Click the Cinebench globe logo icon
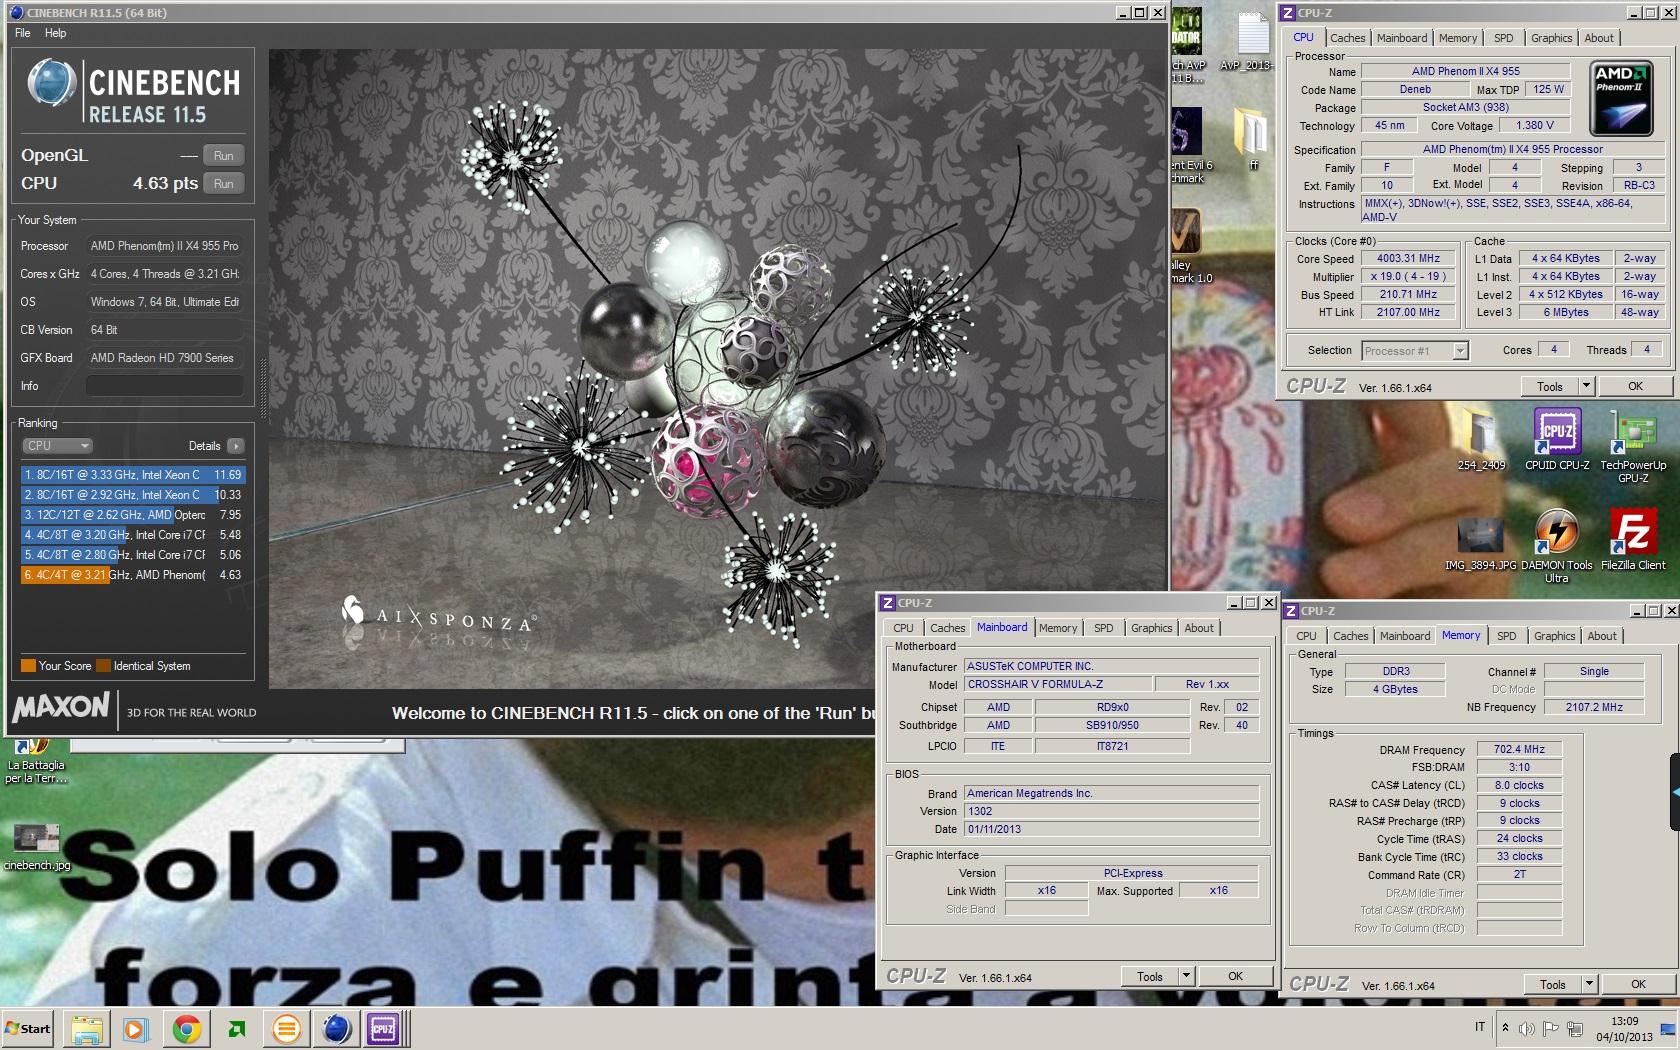The image size is (1680, 1050). (x=52, y=84)
